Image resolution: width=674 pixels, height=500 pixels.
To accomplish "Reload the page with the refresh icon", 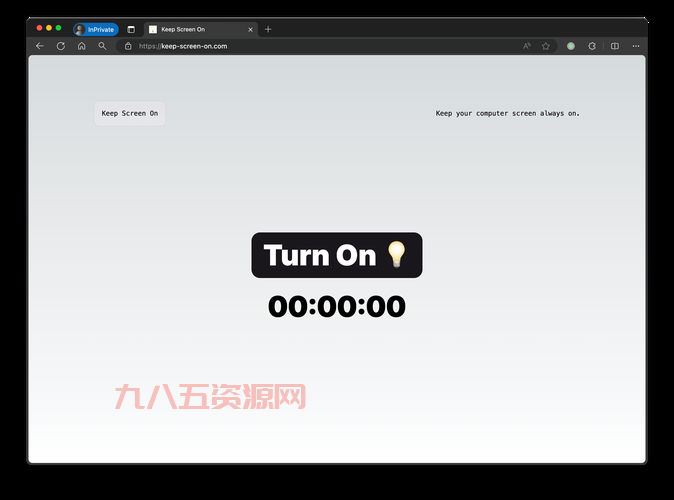I will 61,46.
